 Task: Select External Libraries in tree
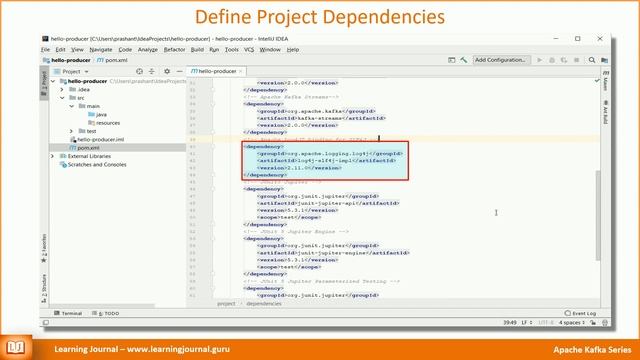pyautogui.click(x=85, y=156)
